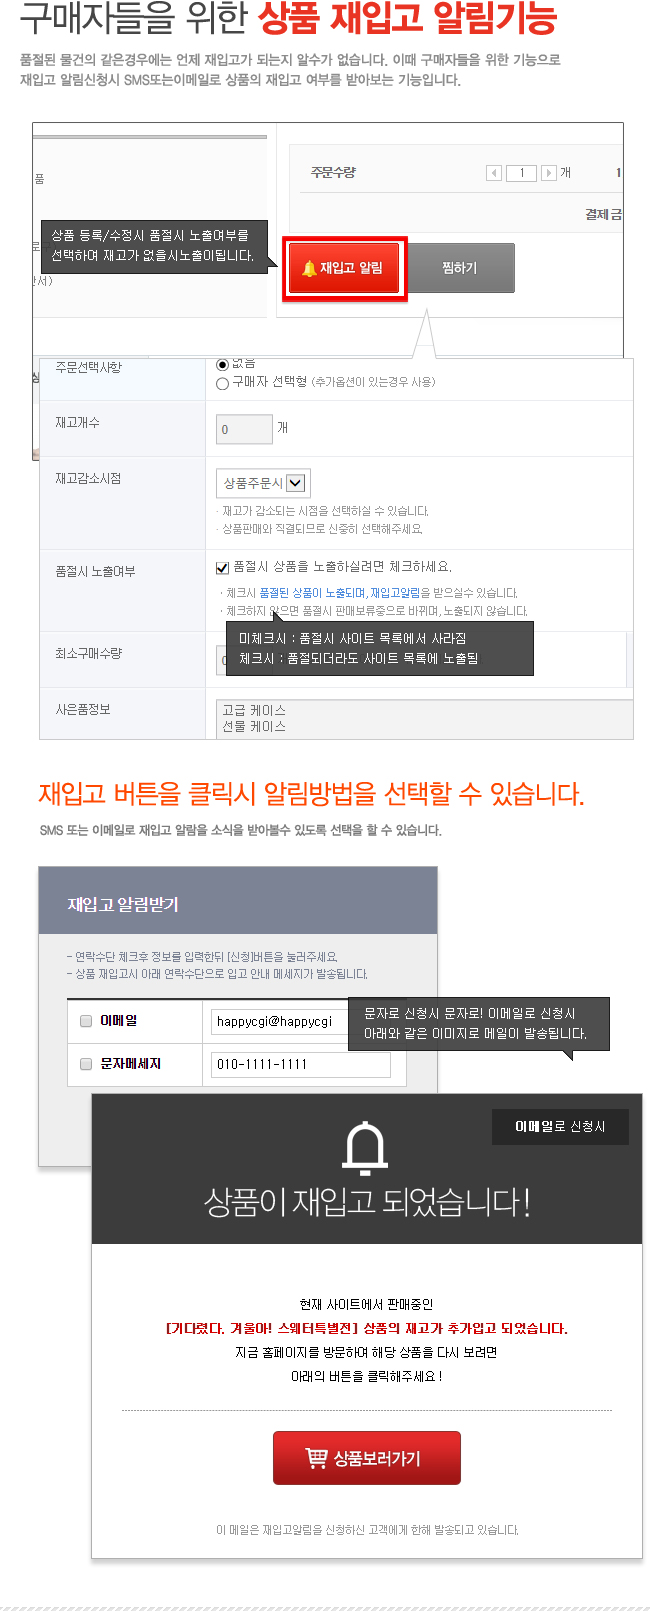Click the email address input field
Screen dimensions: 650x1611
coord(280,1021)
